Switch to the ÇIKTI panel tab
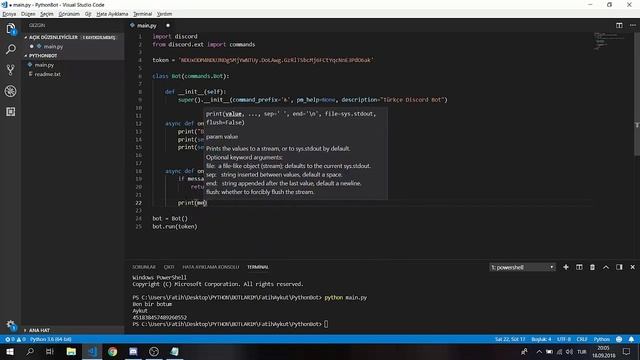This screenshot has height=360, width=640. tap(169, 267)
